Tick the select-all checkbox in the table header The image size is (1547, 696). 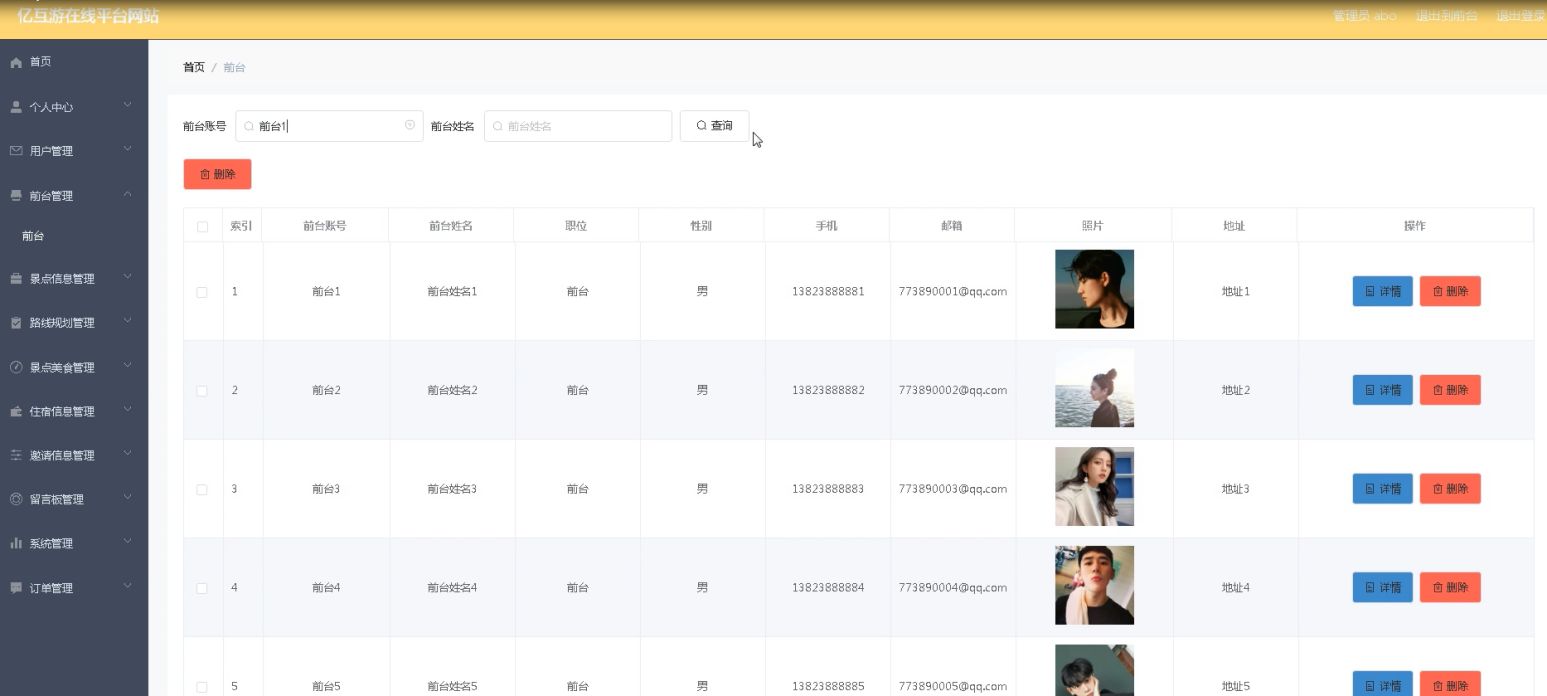(x=202, y=227)
